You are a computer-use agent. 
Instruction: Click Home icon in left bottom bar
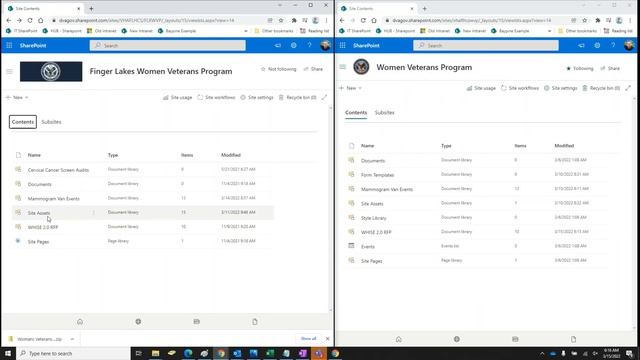coord(80,322)
